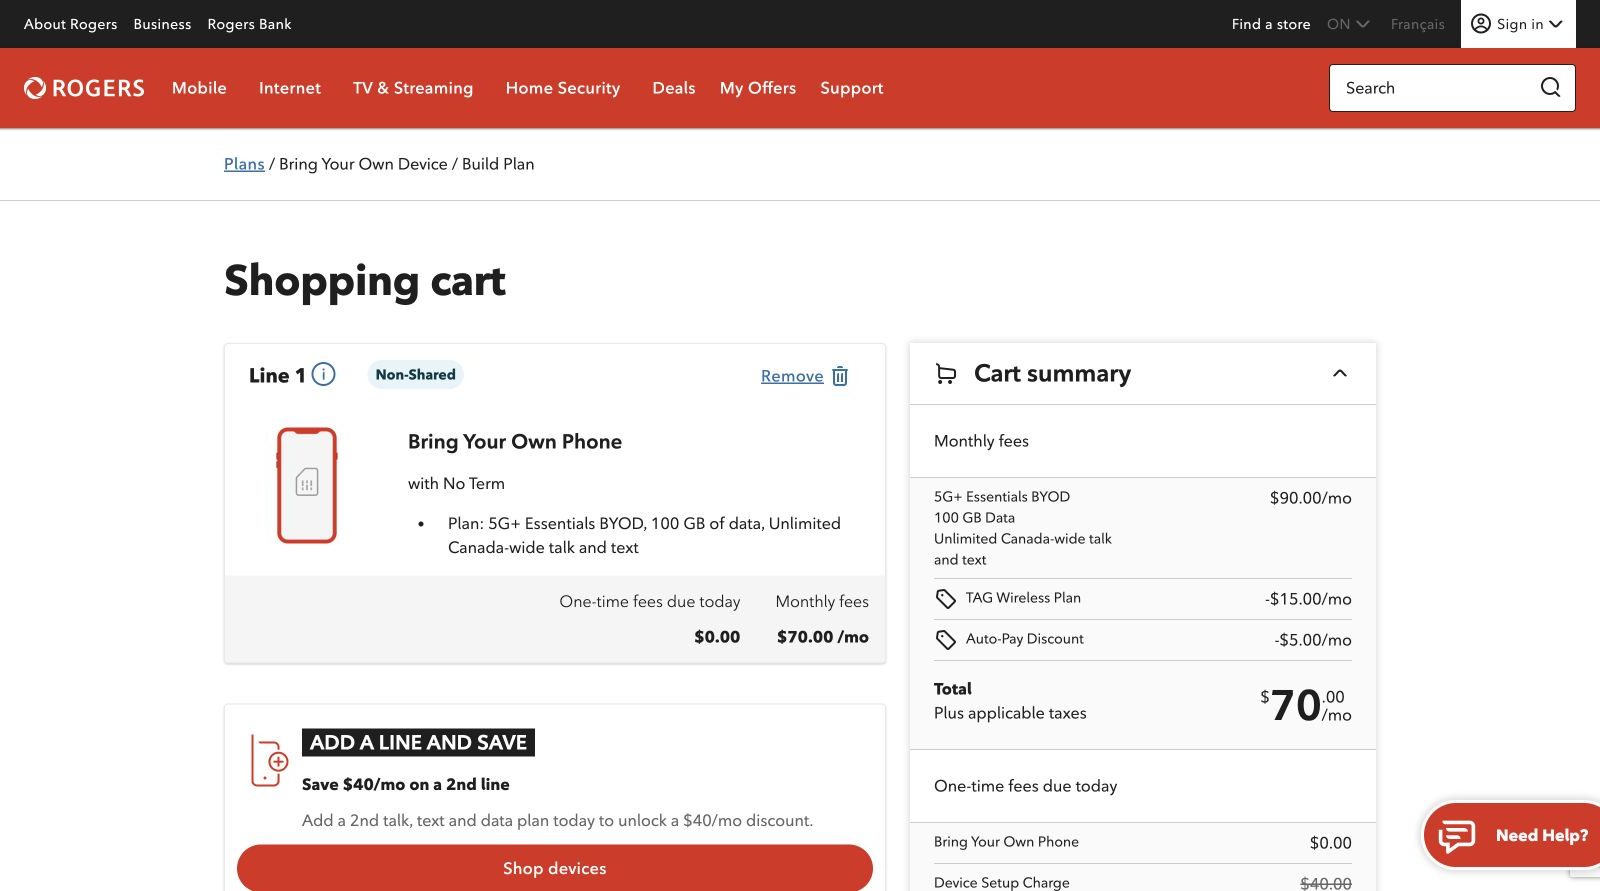
Task: Click the search magnifier icon
Action: pyautogui.click(x=1550, y=88)
